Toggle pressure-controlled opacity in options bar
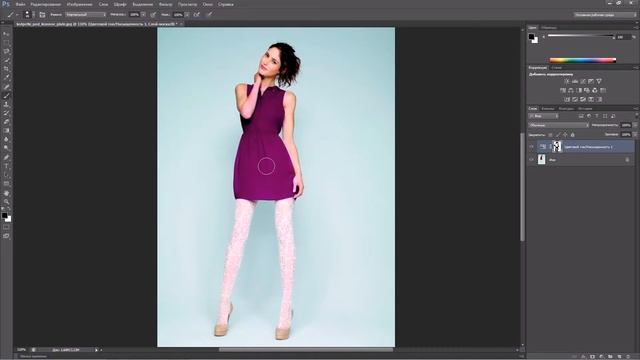Image resolution: width=640 pixels, height=360 pixels. tap(153, 15)
